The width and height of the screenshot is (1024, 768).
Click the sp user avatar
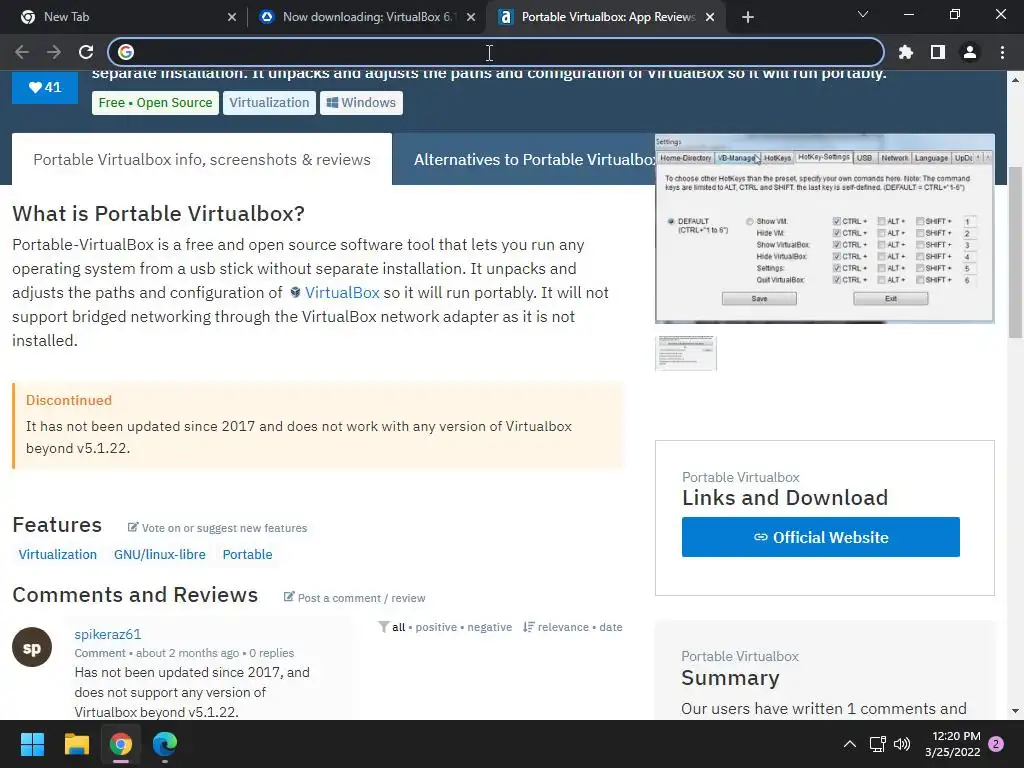32,647
